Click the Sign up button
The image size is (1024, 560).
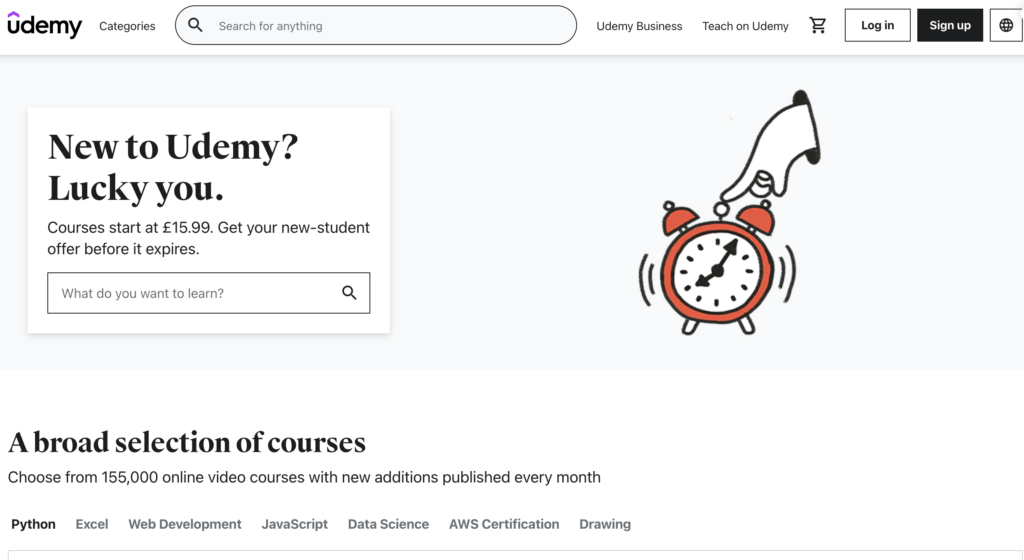(x=950, y=25)
